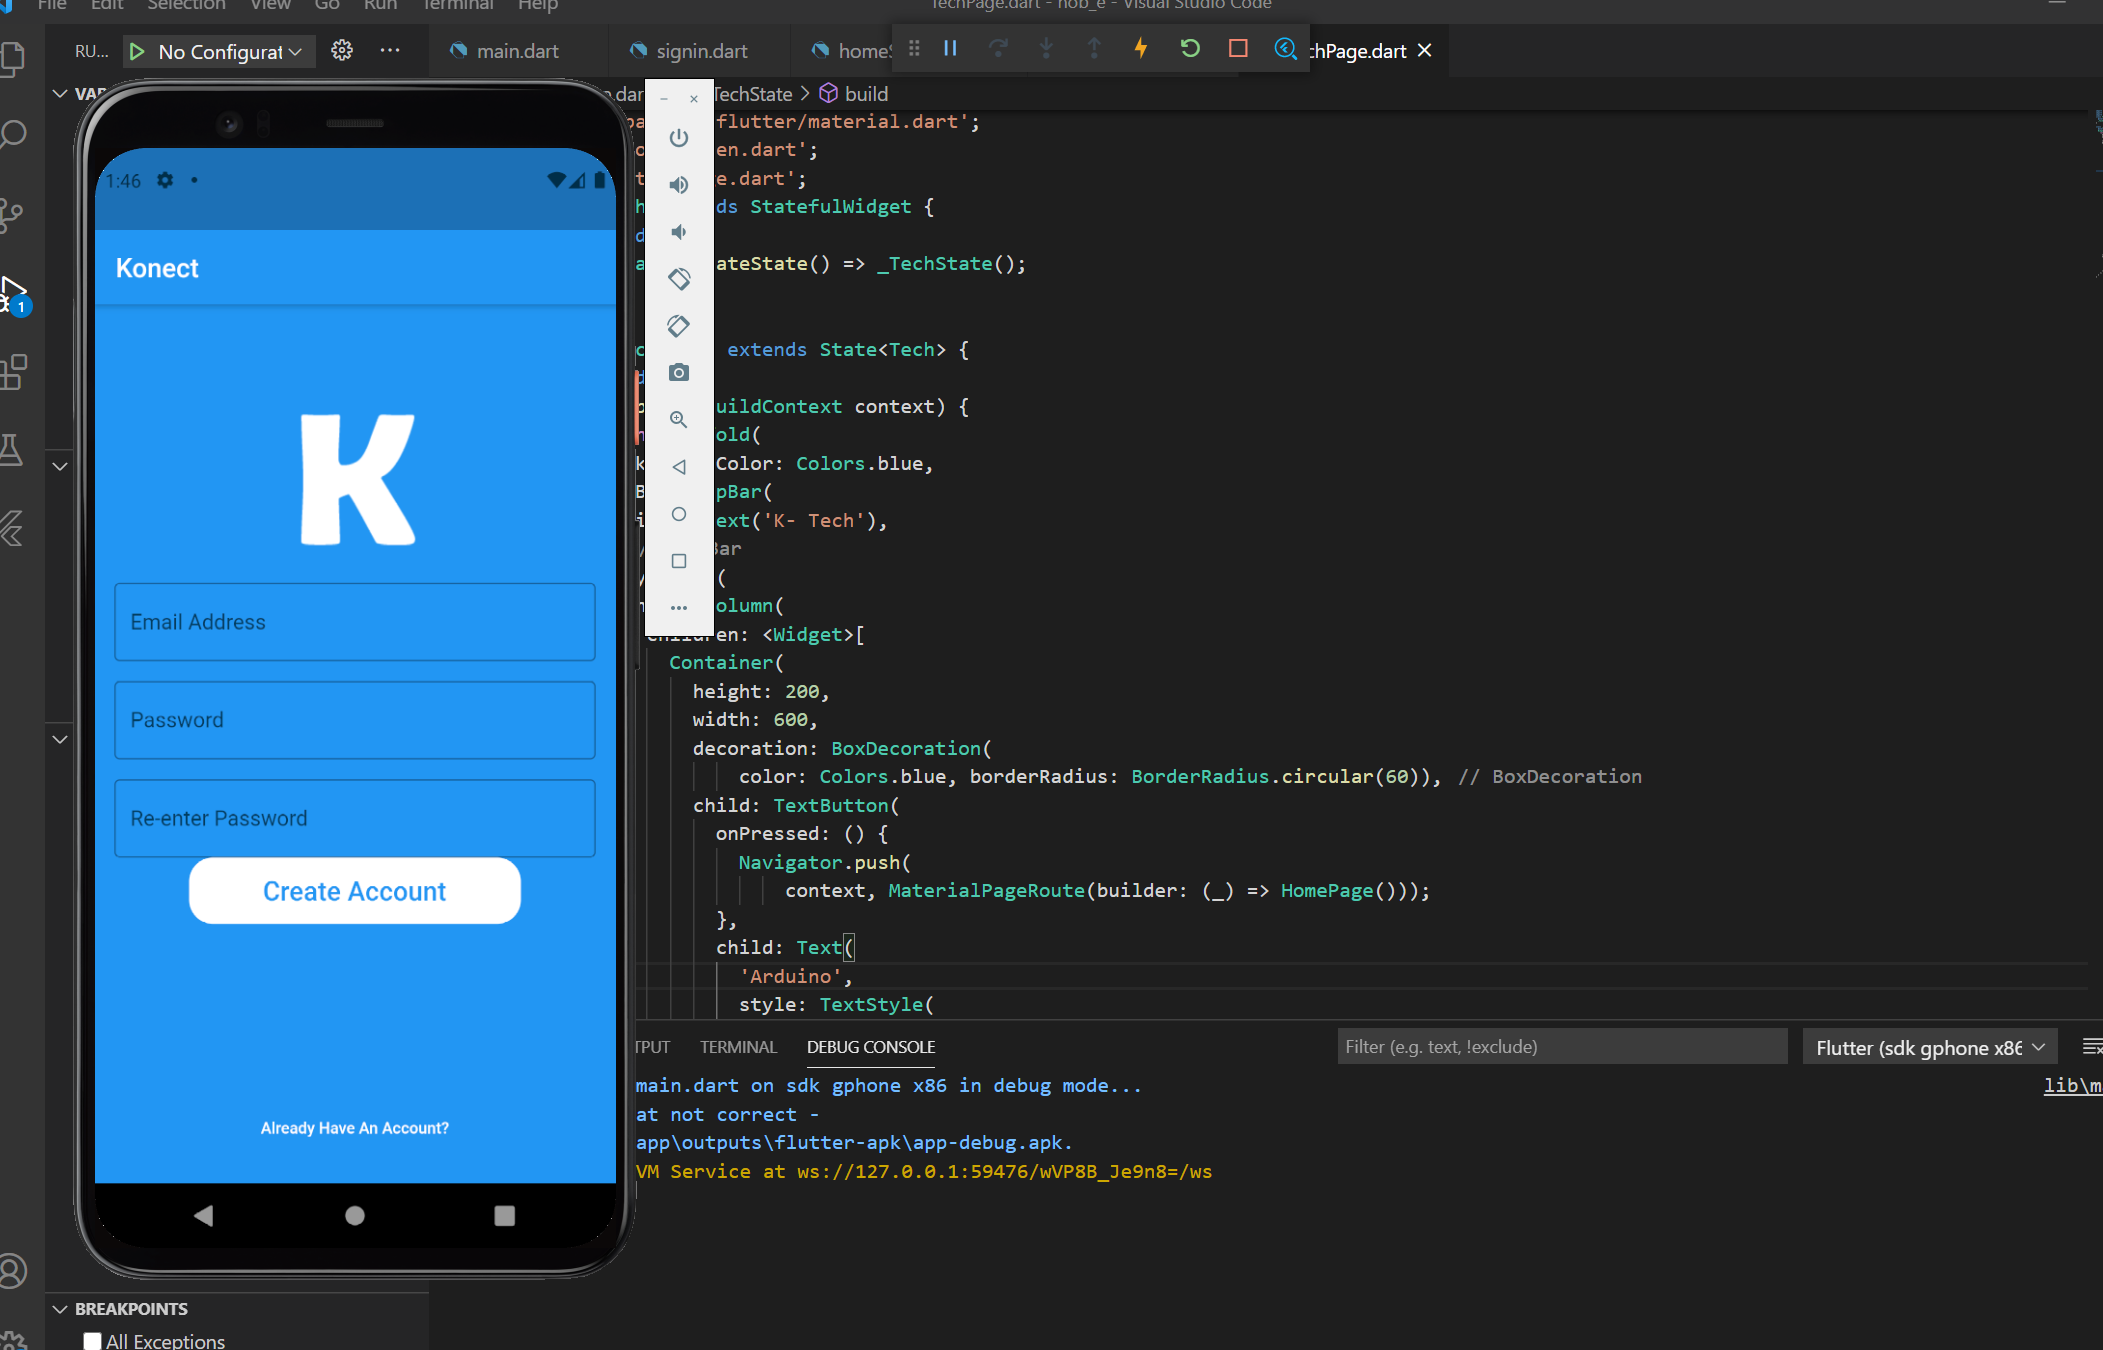Open the Flutter device console dropdown
The image size is (2103, 1350).
coord(1929,1047)
